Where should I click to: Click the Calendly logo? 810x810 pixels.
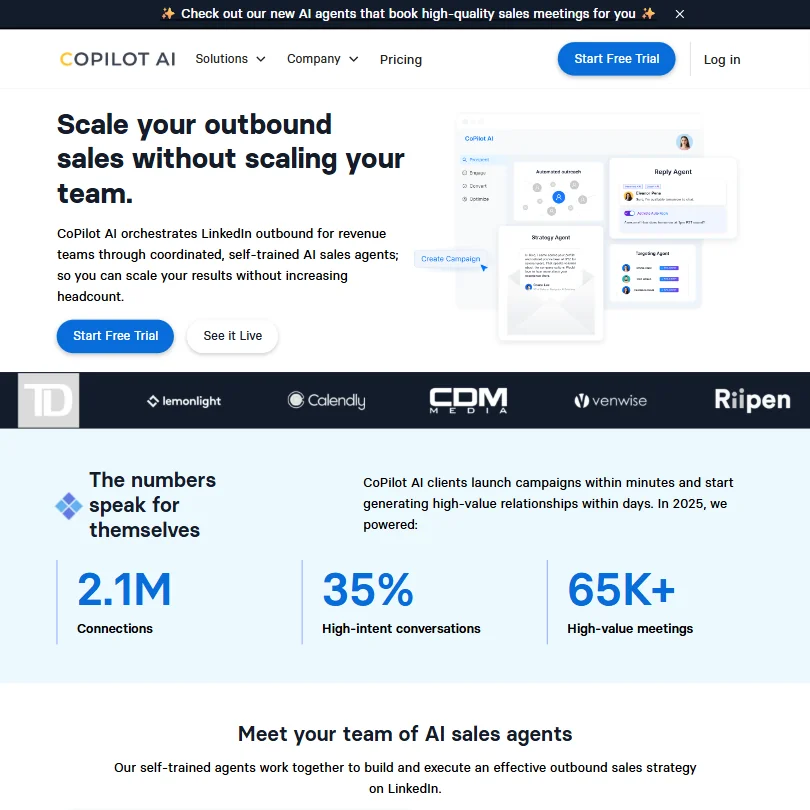click(x=326, y=400)
